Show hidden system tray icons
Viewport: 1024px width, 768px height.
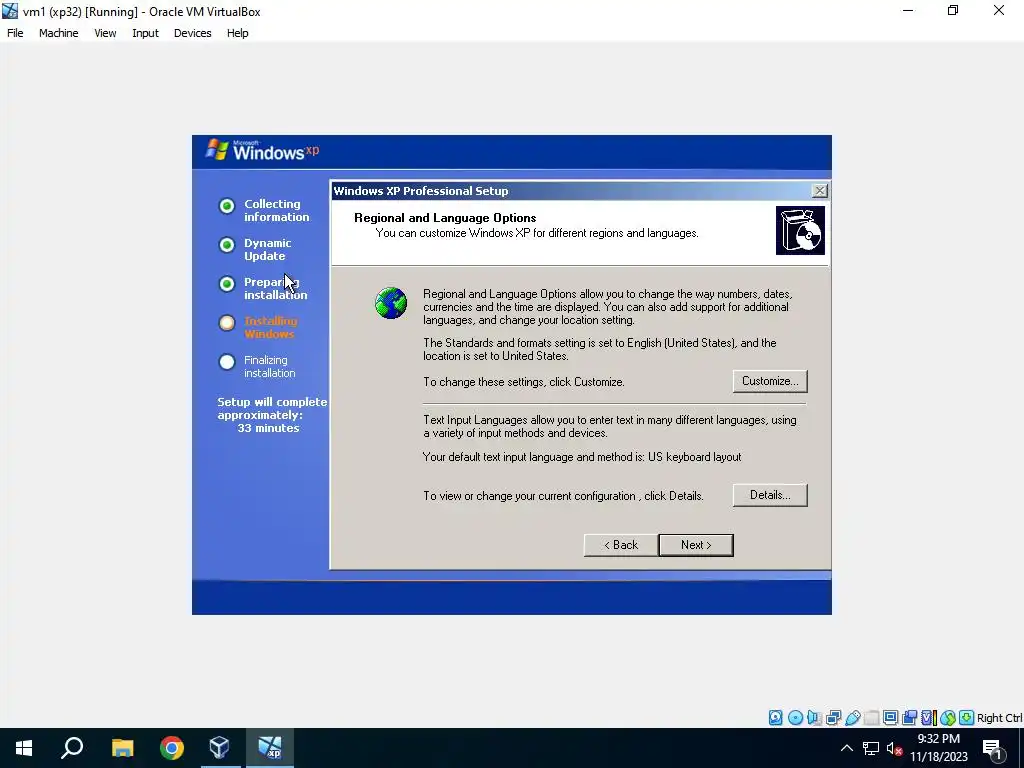point(846,748)
